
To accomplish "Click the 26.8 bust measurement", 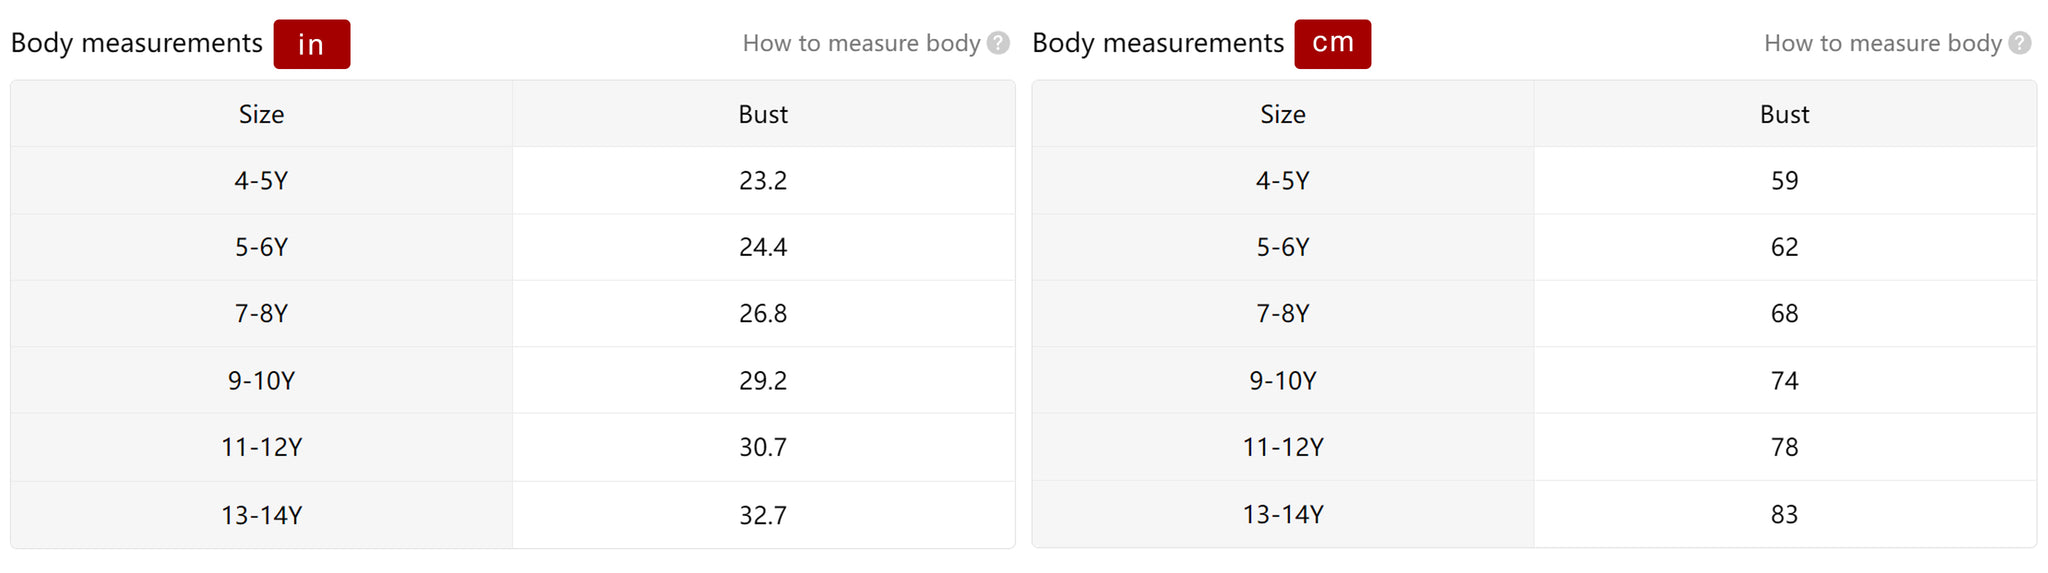I will [x=763, y=314].
